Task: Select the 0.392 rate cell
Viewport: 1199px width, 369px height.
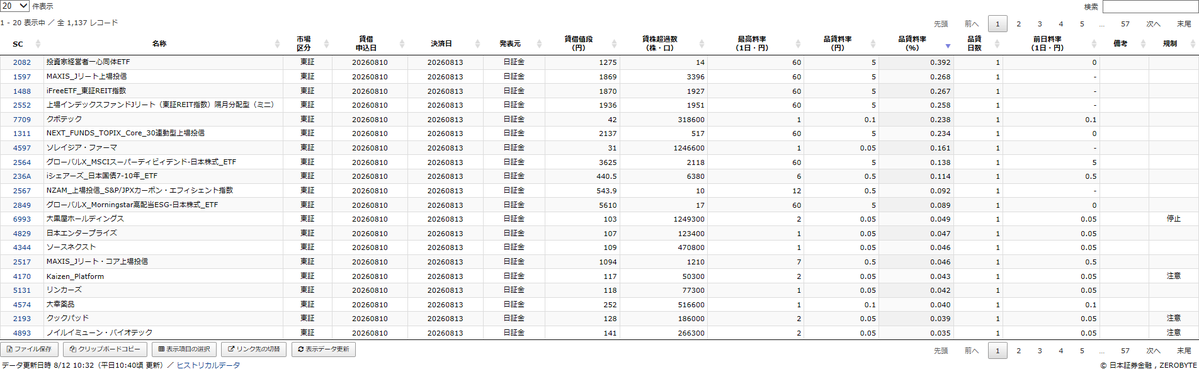Action: coord(916,62)
